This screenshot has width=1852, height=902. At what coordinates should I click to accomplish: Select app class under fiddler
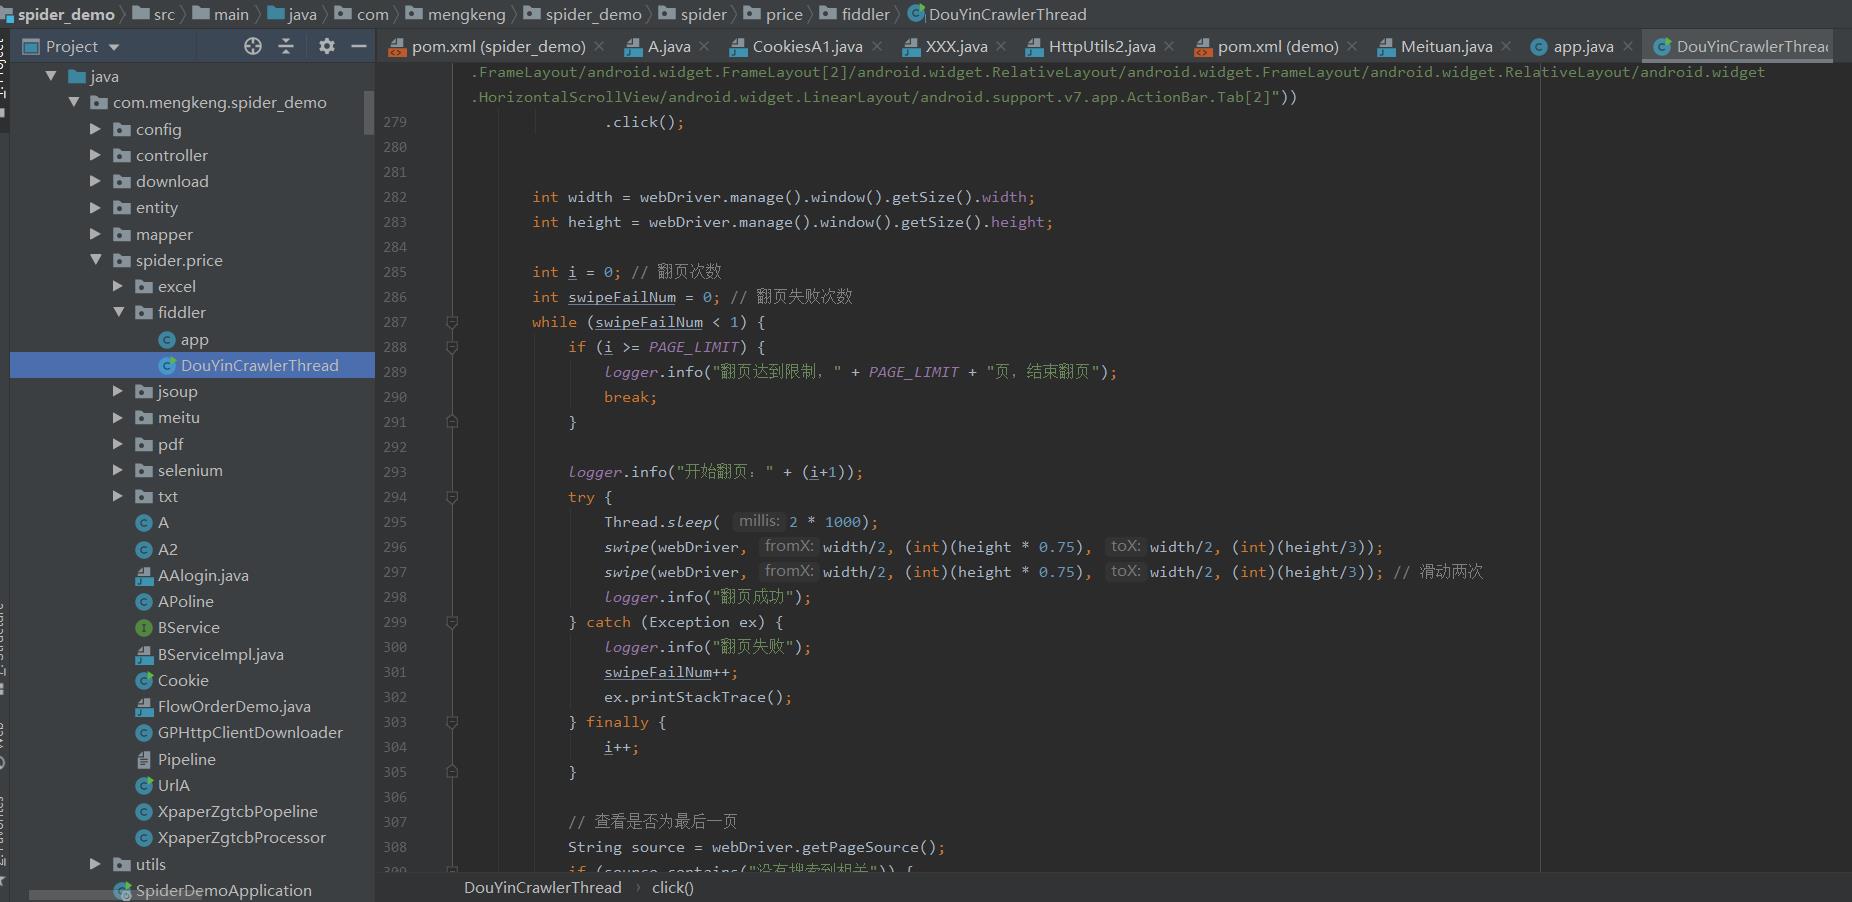pos(184,340)
